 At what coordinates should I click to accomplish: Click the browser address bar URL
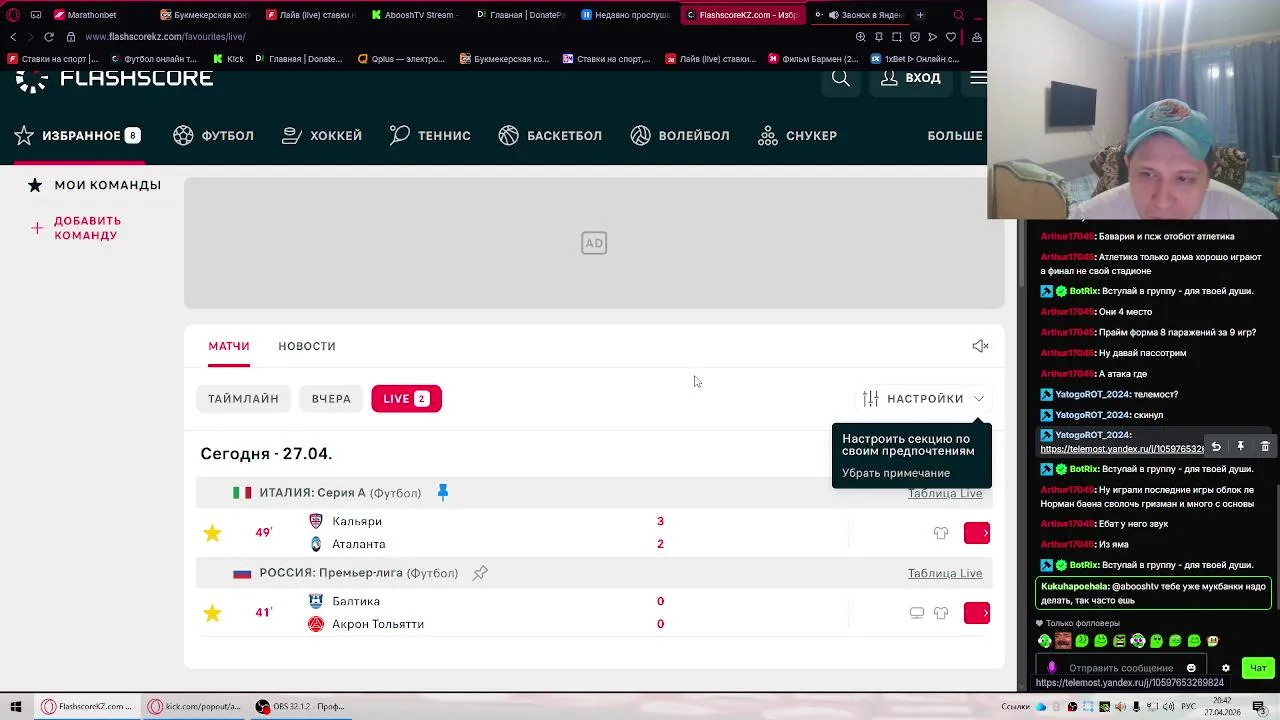click(x=165, y=37)
